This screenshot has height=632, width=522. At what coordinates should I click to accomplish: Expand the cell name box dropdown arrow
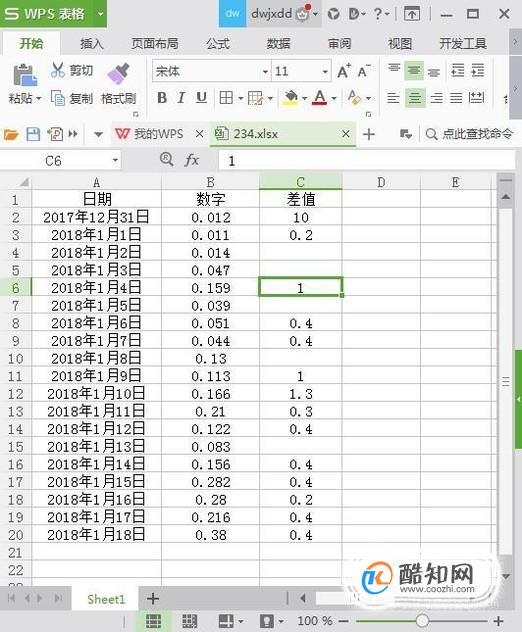(x=115, y=160)
